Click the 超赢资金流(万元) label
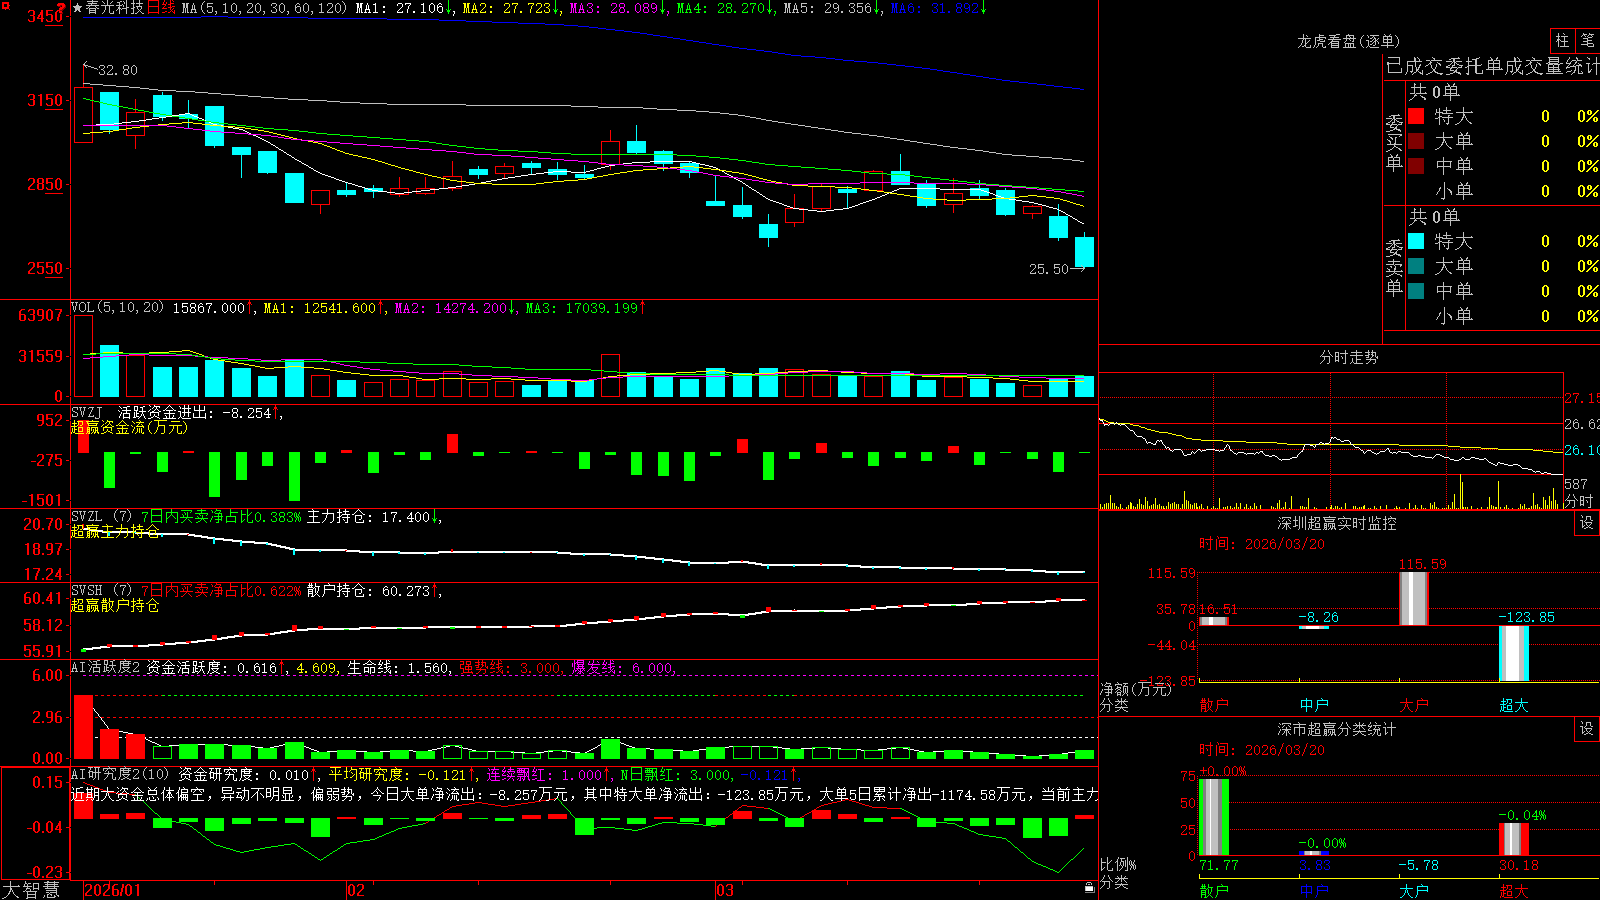Viewport: 1600px width, 900px height. pos(129,427)
